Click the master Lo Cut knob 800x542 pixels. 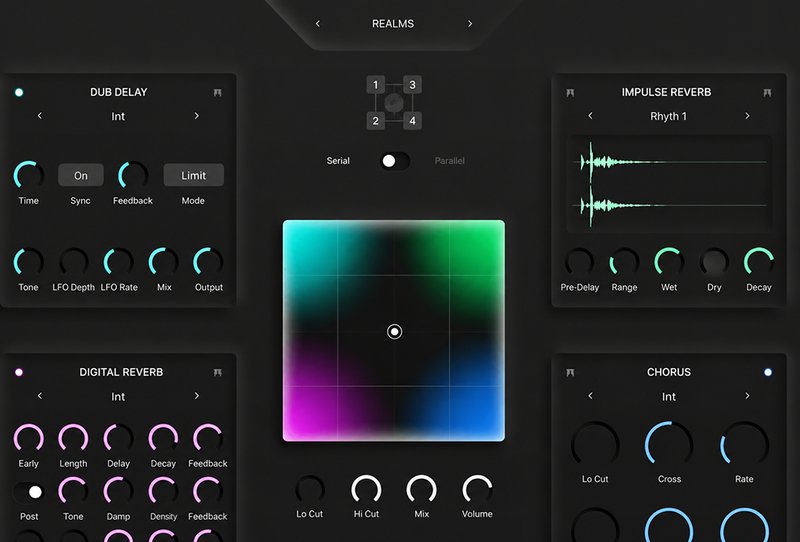pos(310,489)
